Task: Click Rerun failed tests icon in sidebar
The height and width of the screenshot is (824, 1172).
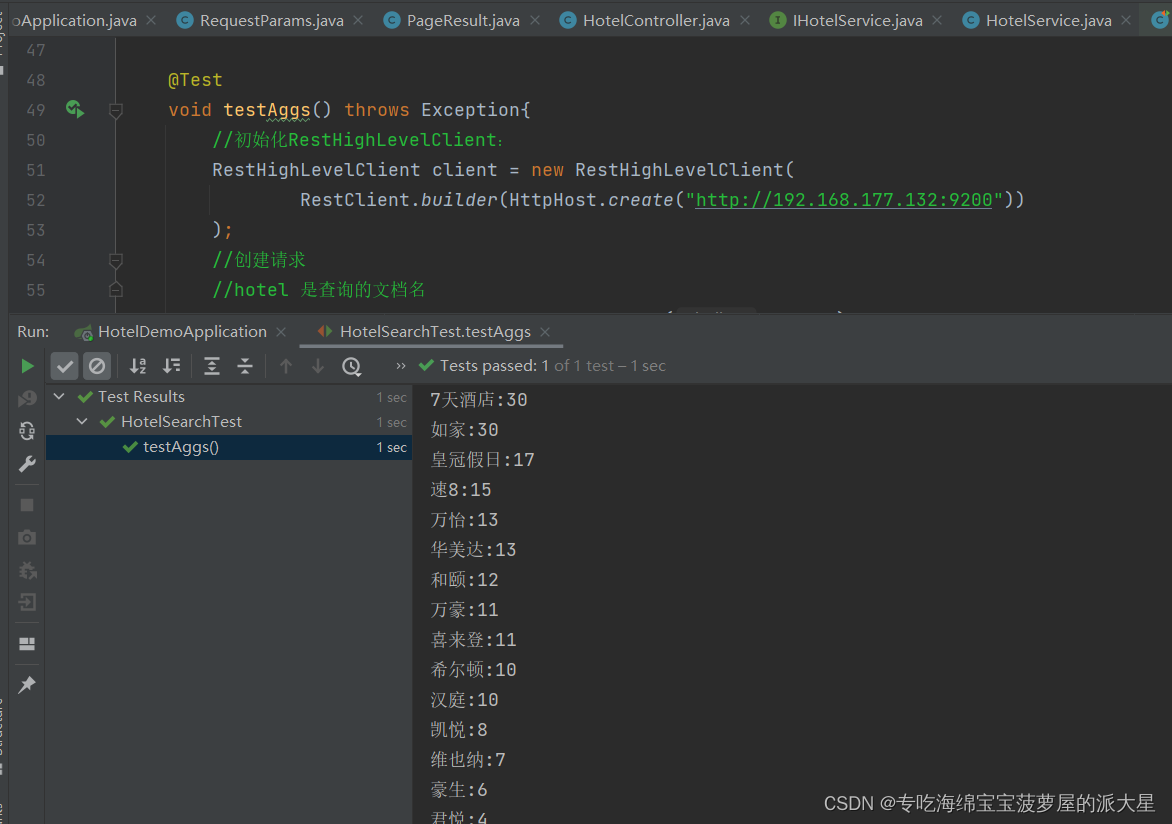Action: tap(27, 398)
